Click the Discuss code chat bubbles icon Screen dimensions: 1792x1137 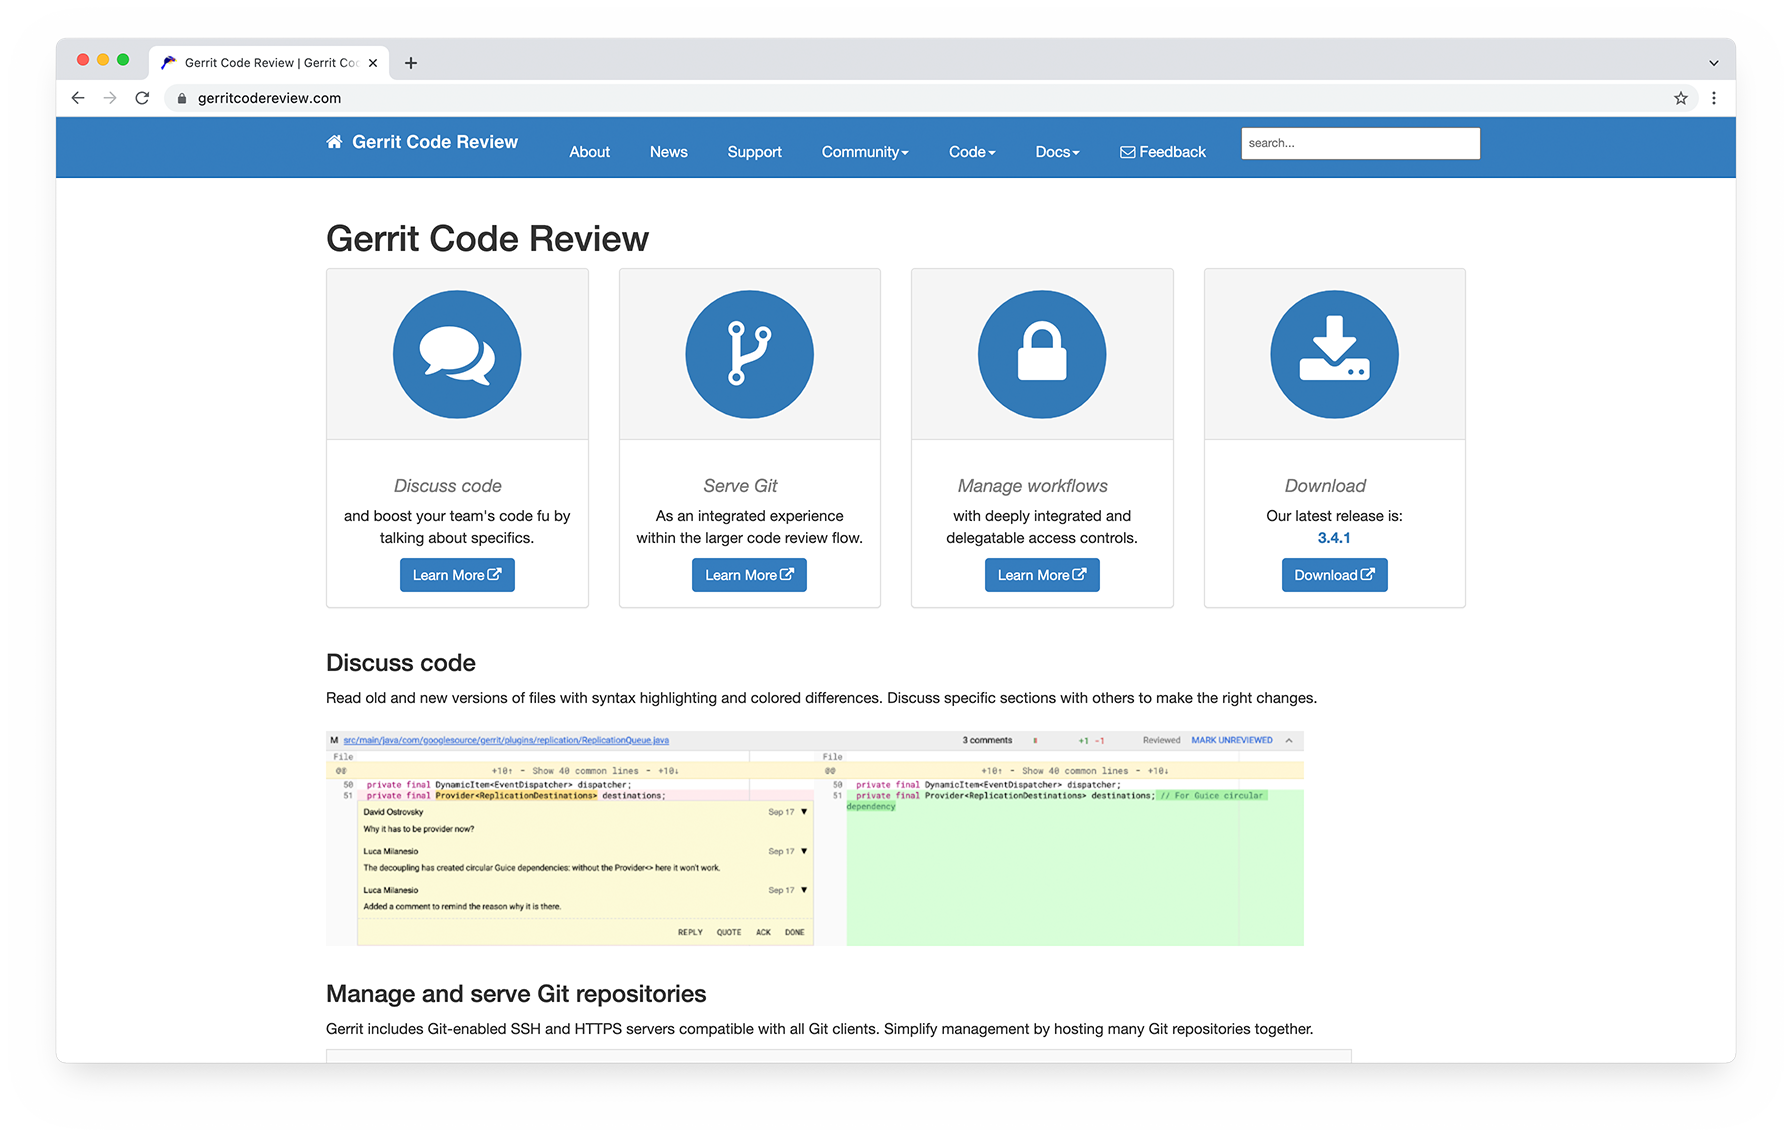coord(457,355)
